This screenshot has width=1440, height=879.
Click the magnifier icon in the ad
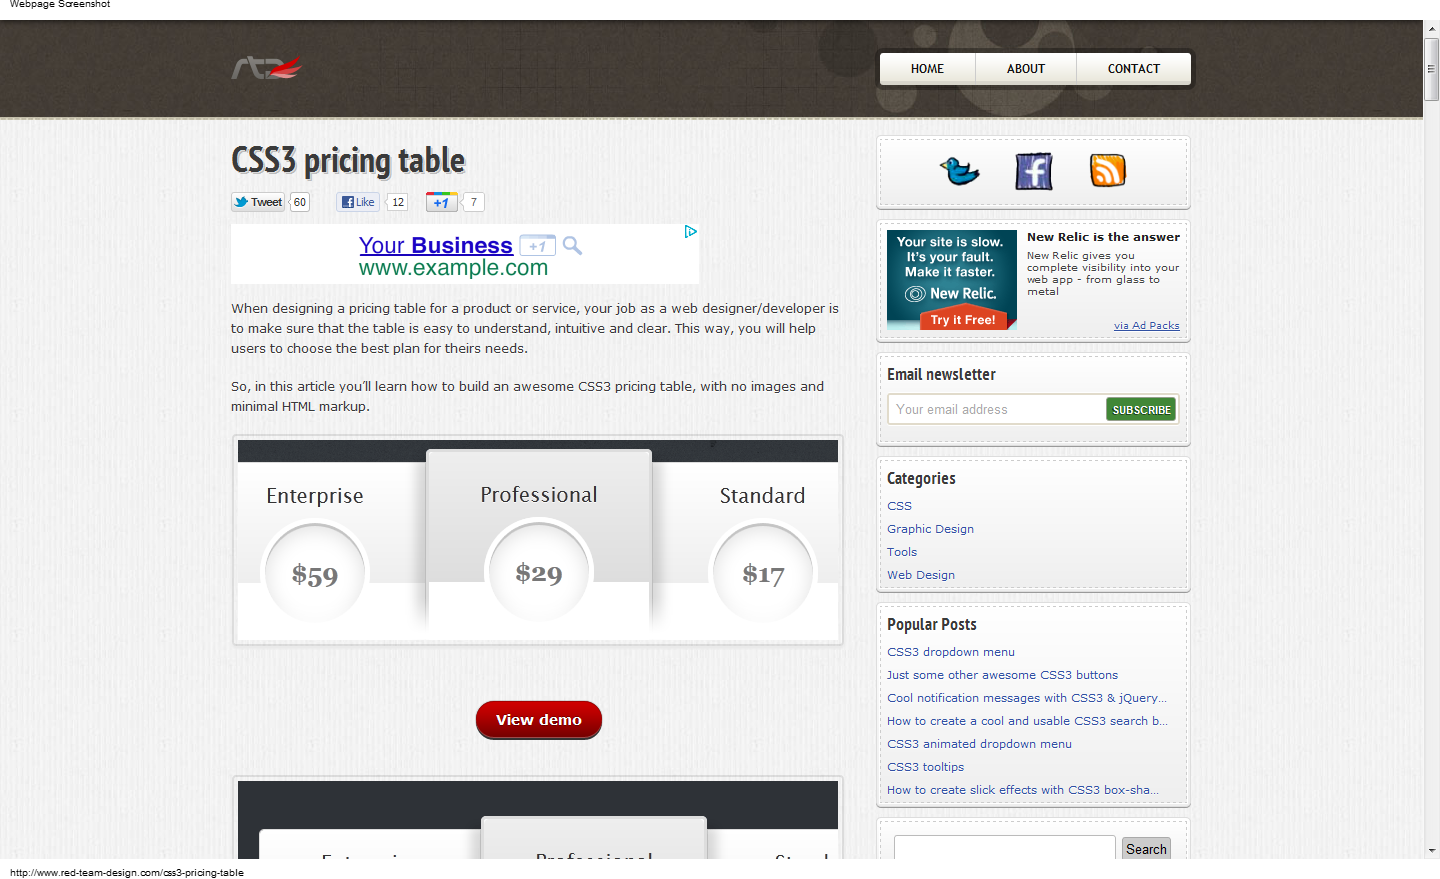coord(572,245)
